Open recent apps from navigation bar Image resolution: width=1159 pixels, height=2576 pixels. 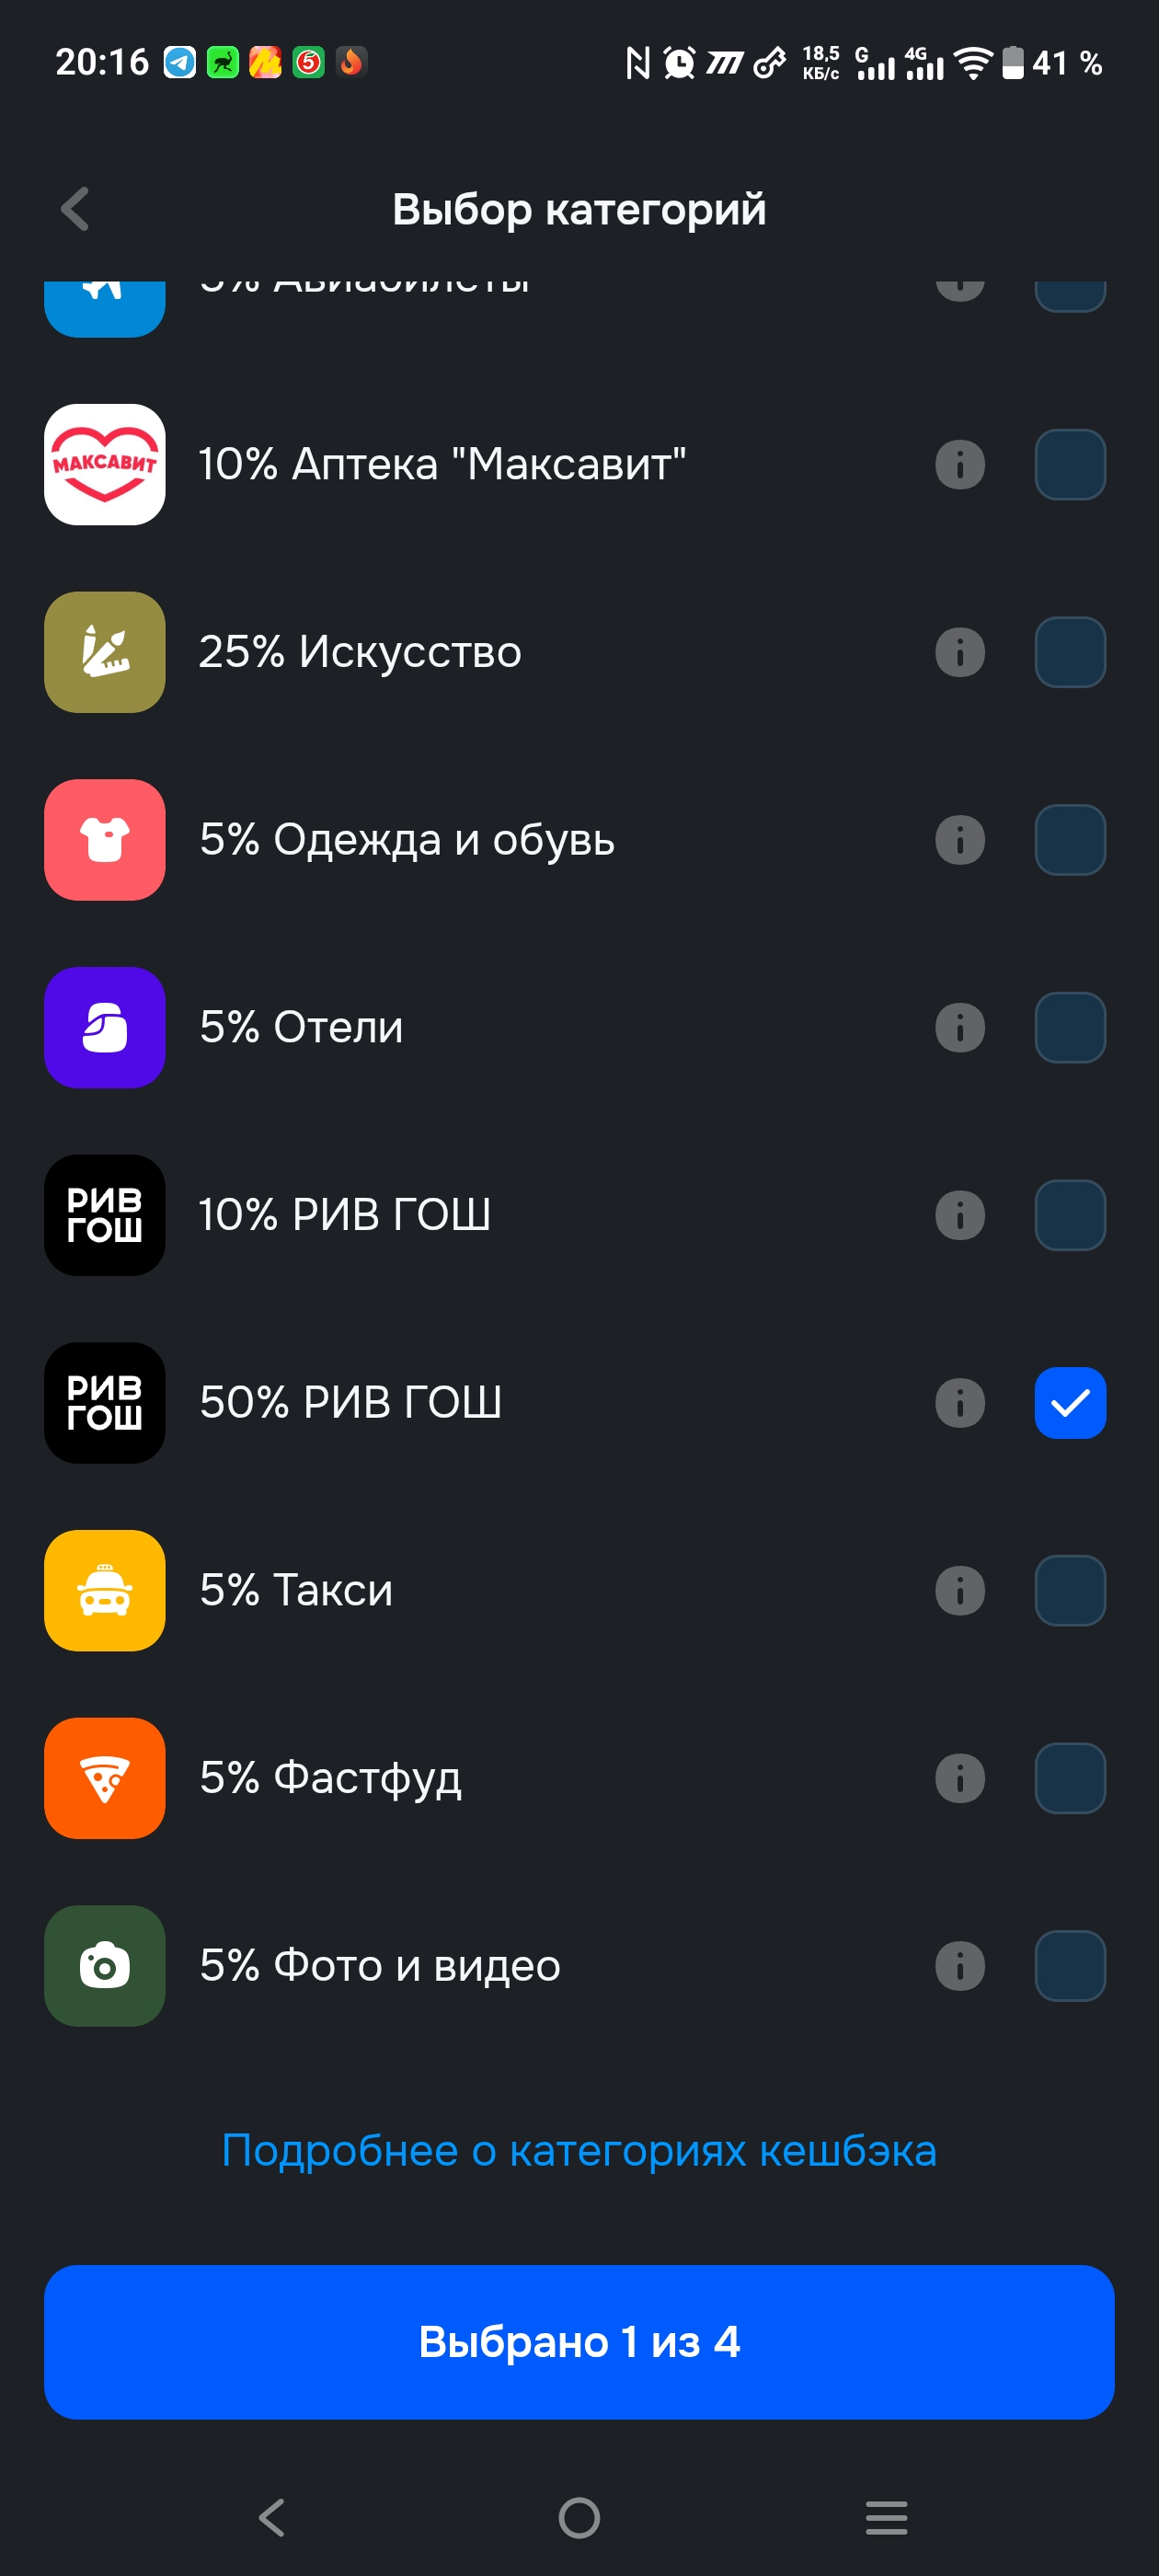click(886, 2517)
